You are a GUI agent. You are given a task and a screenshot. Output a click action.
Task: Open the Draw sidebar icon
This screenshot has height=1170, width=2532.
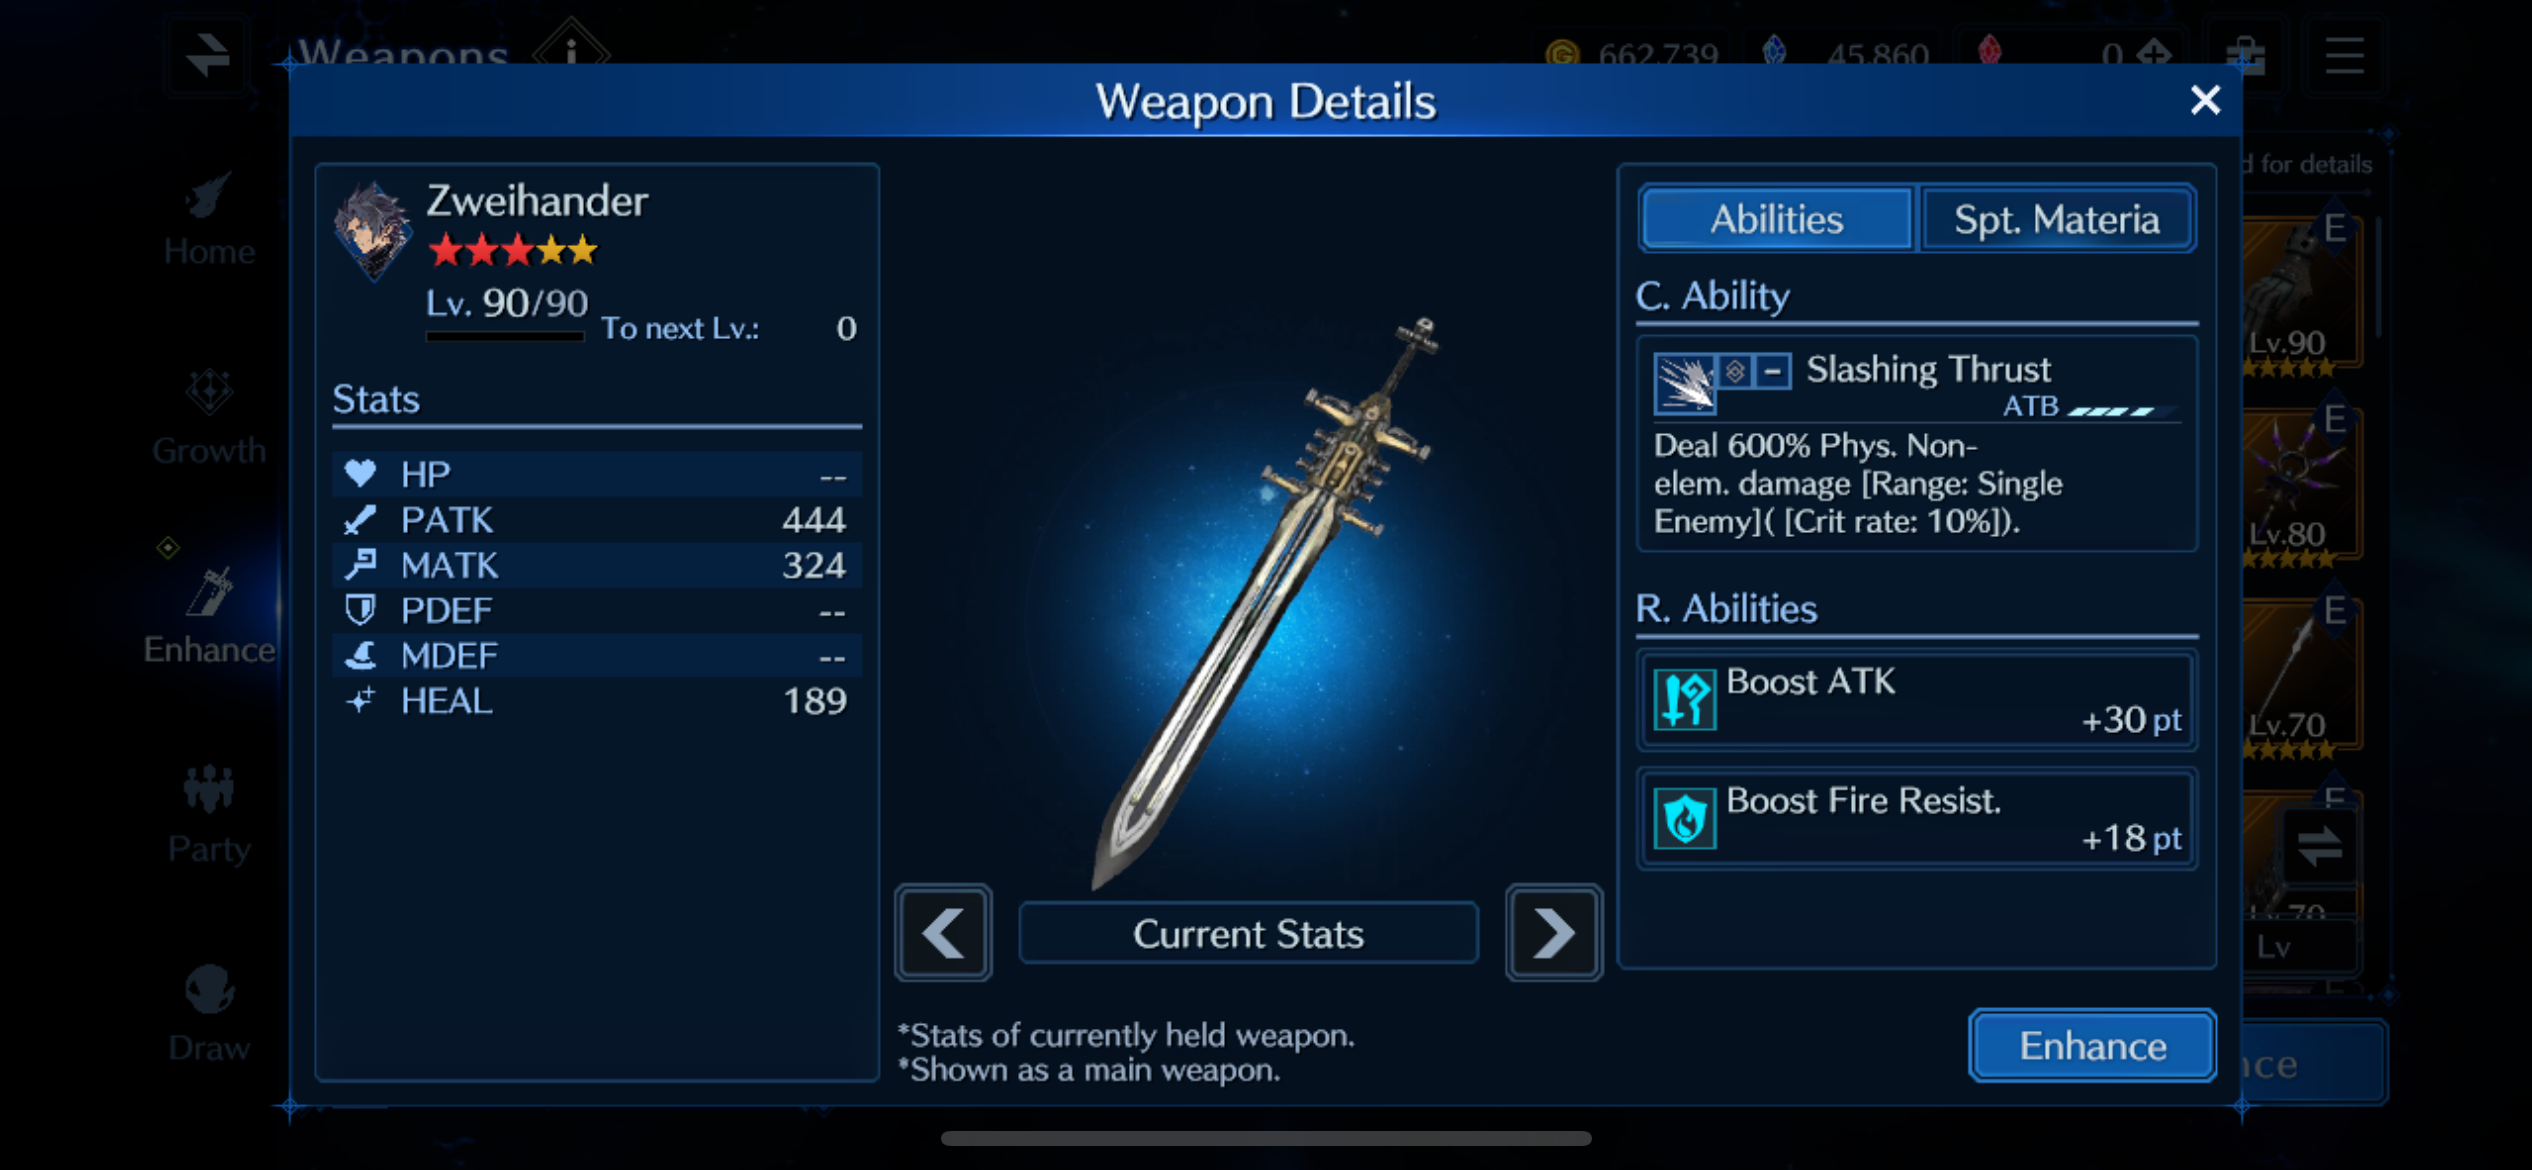tap(209, 1013)
